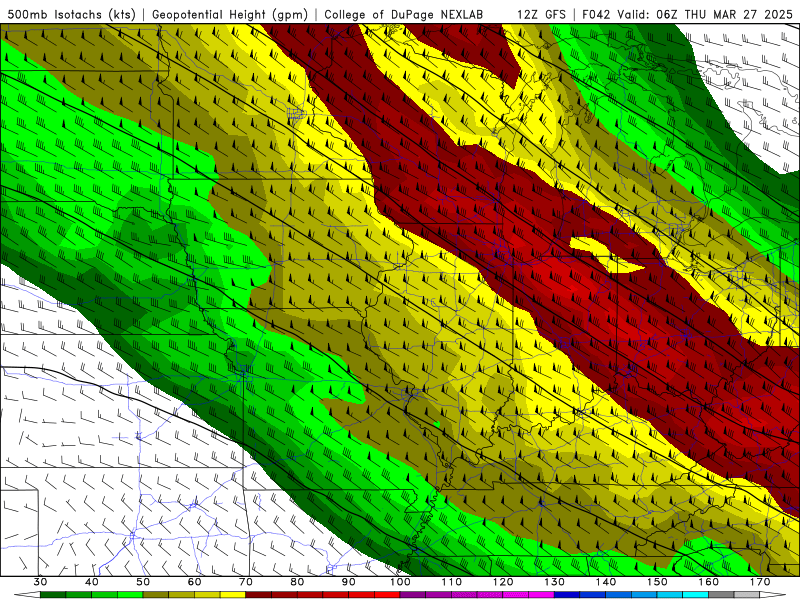
Task: Click the 120 knot color bar label
Action: point(503,582)
